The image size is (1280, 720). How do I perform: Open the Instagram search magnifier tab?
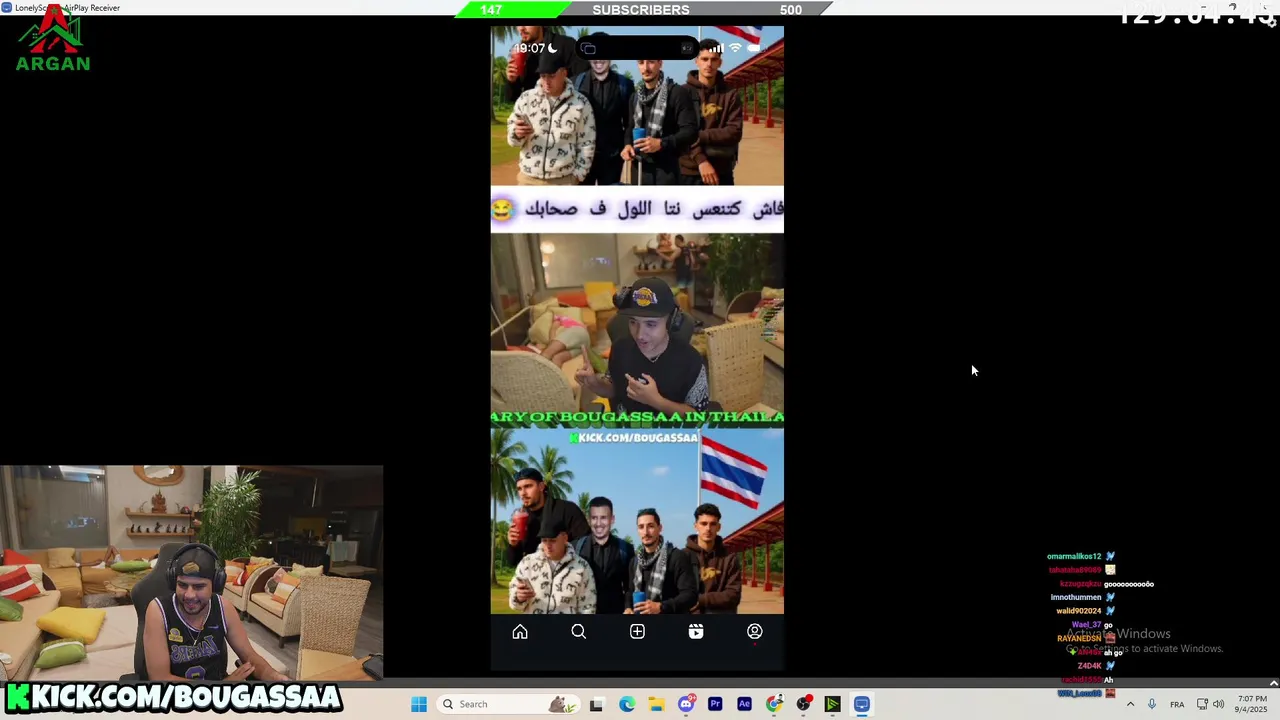tap(578, 632)
